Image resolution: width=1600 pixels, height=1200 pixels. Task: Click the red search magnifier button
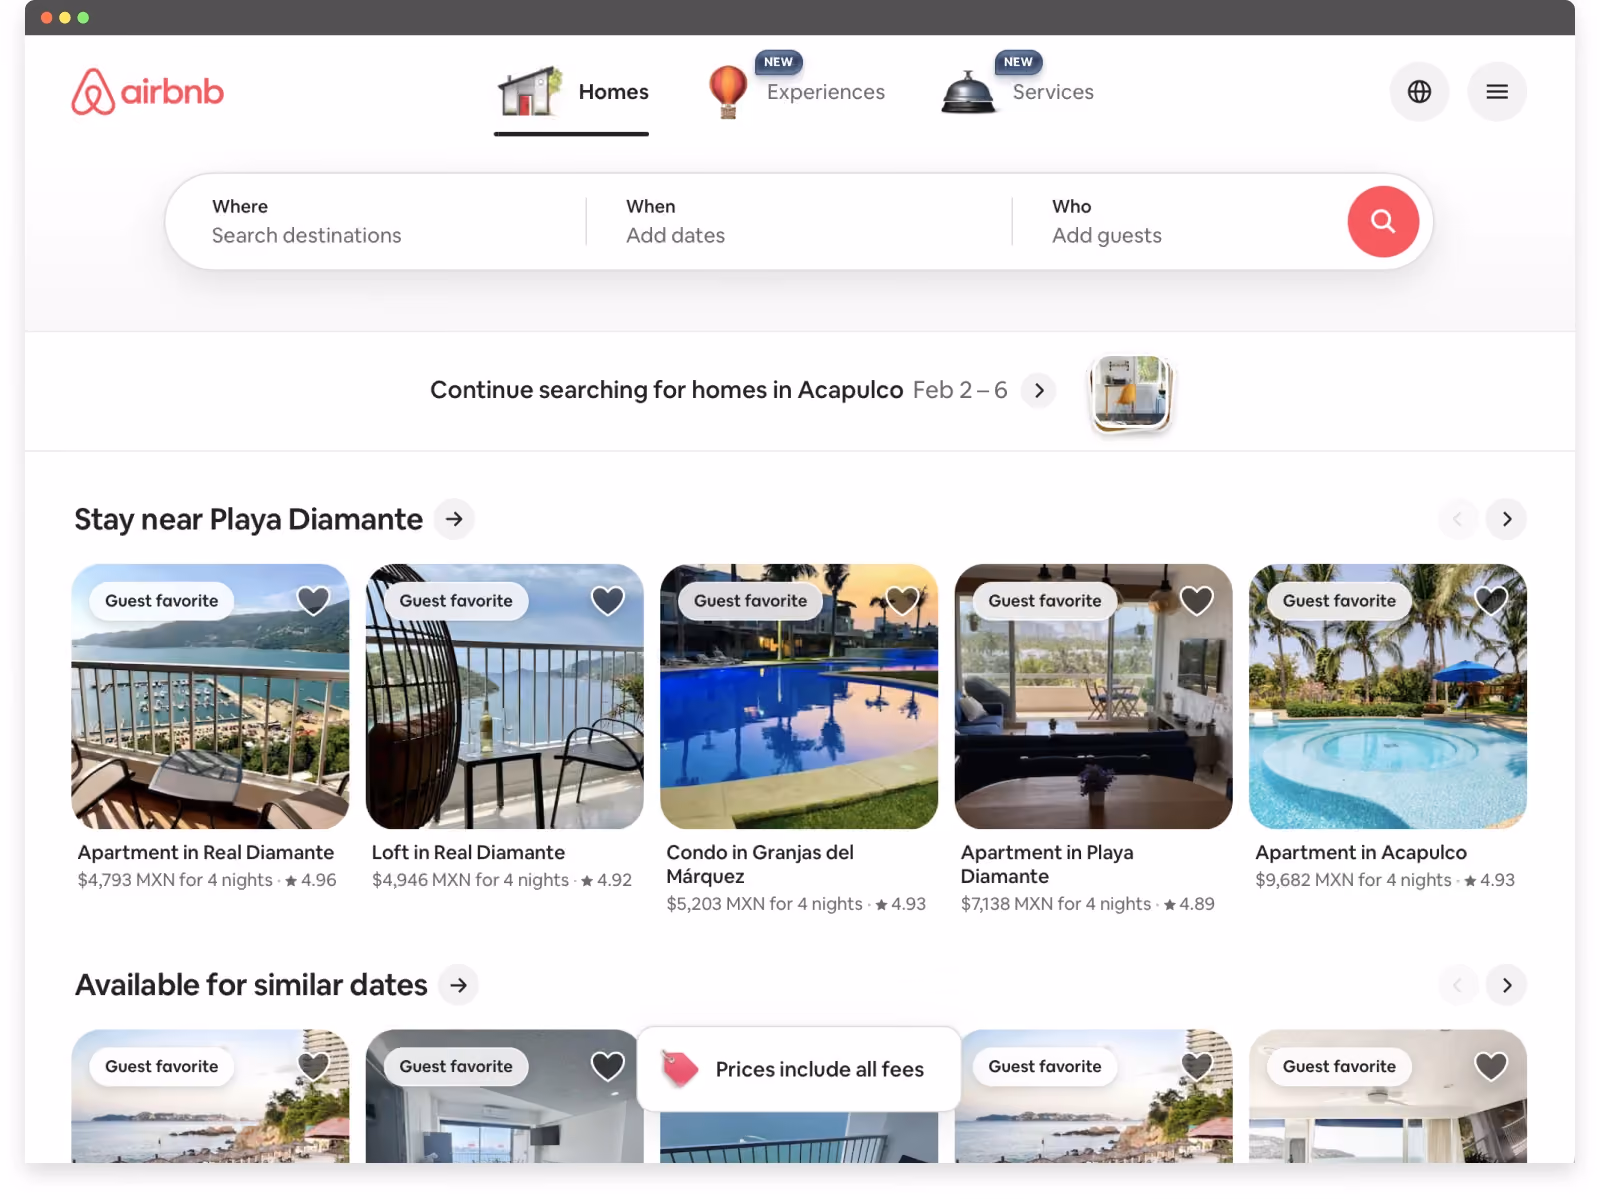(x=1383, y=221)
